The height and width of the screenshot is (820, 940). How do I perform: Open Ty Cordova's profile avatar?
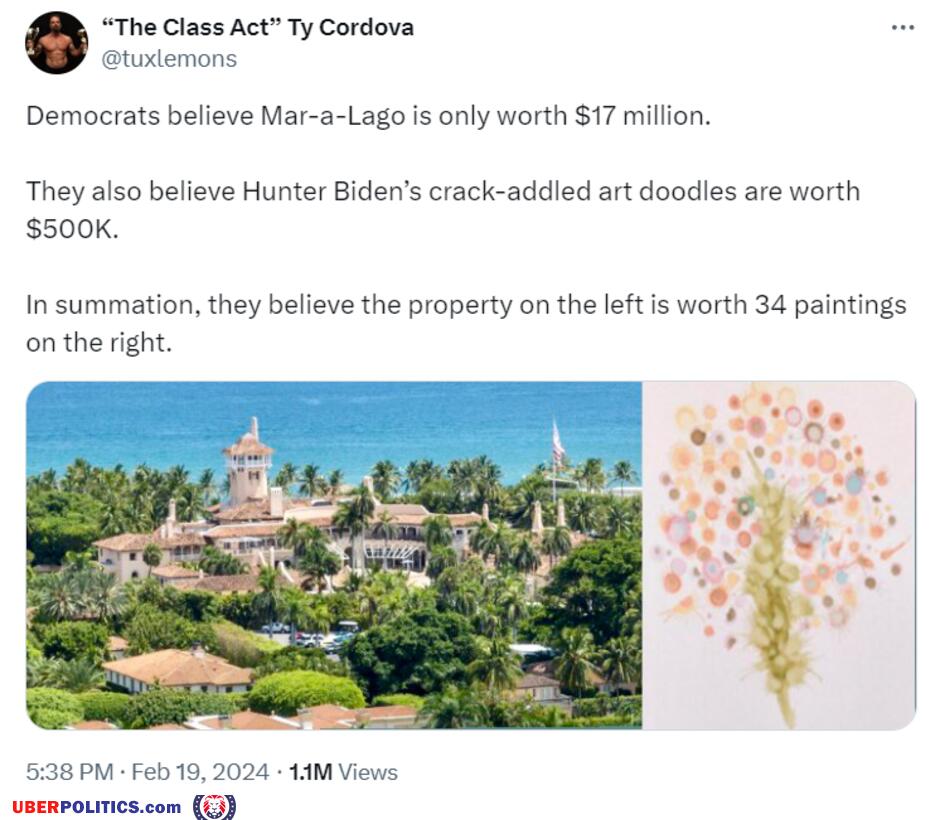(x=57, y=43)
